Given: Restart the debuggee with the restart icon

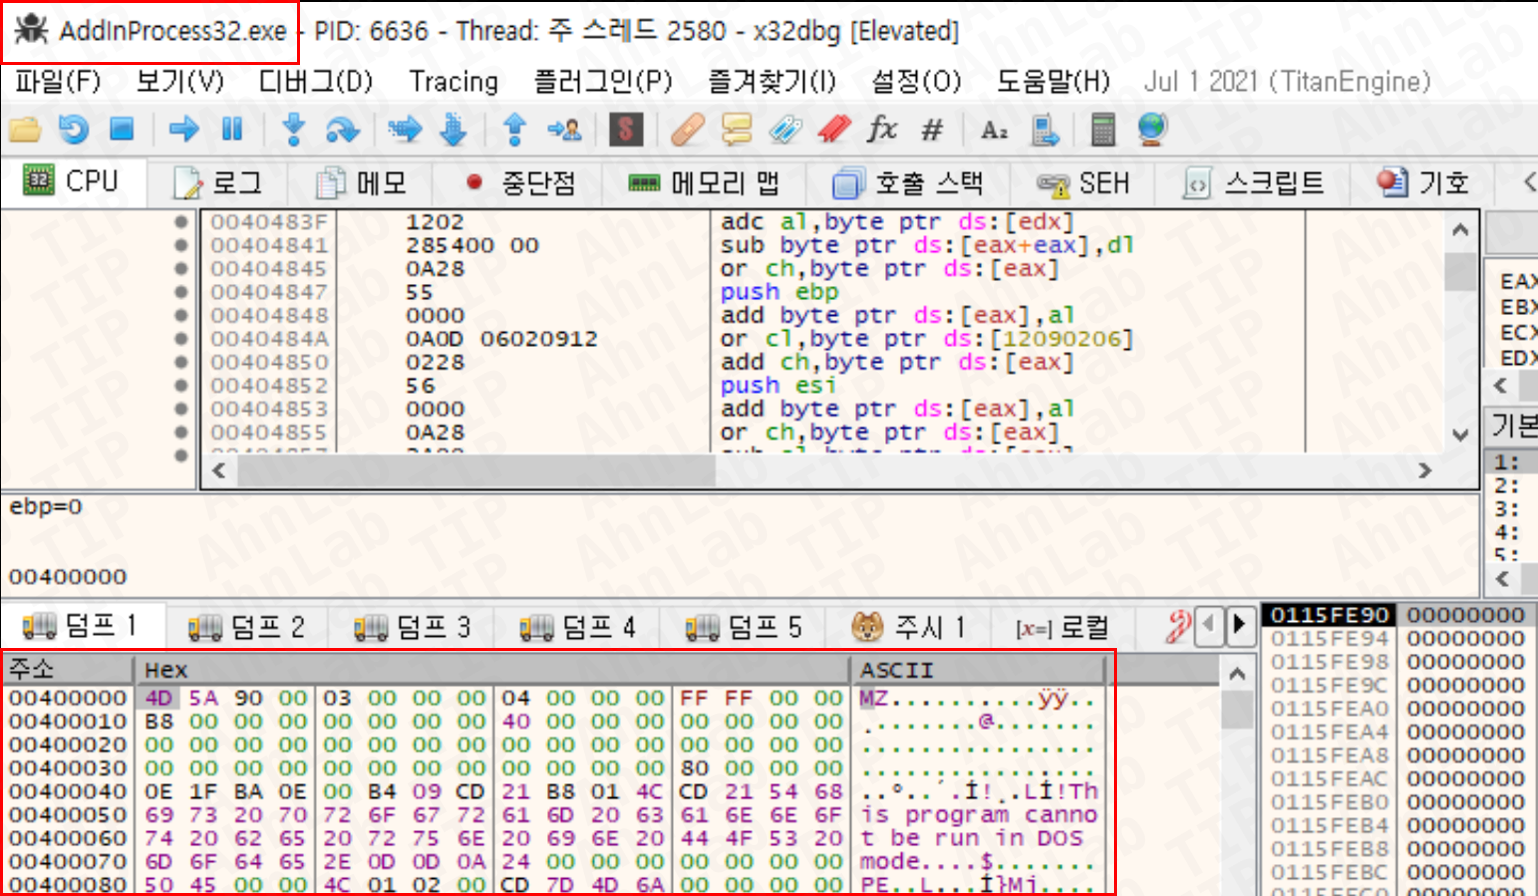Looking at the screenshot, I should (x=73, y=129).
